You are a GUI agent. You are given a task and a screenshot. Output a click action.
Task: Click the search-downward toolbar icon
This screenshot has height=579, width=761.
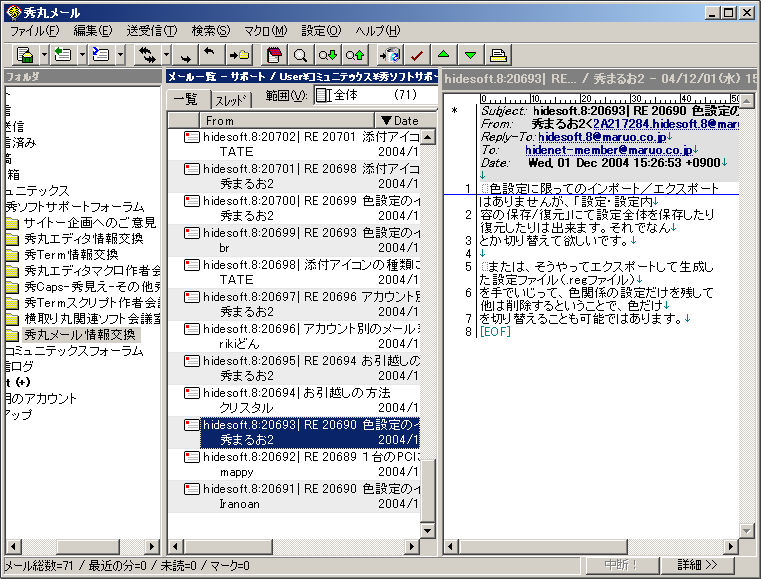coord(327,54)
